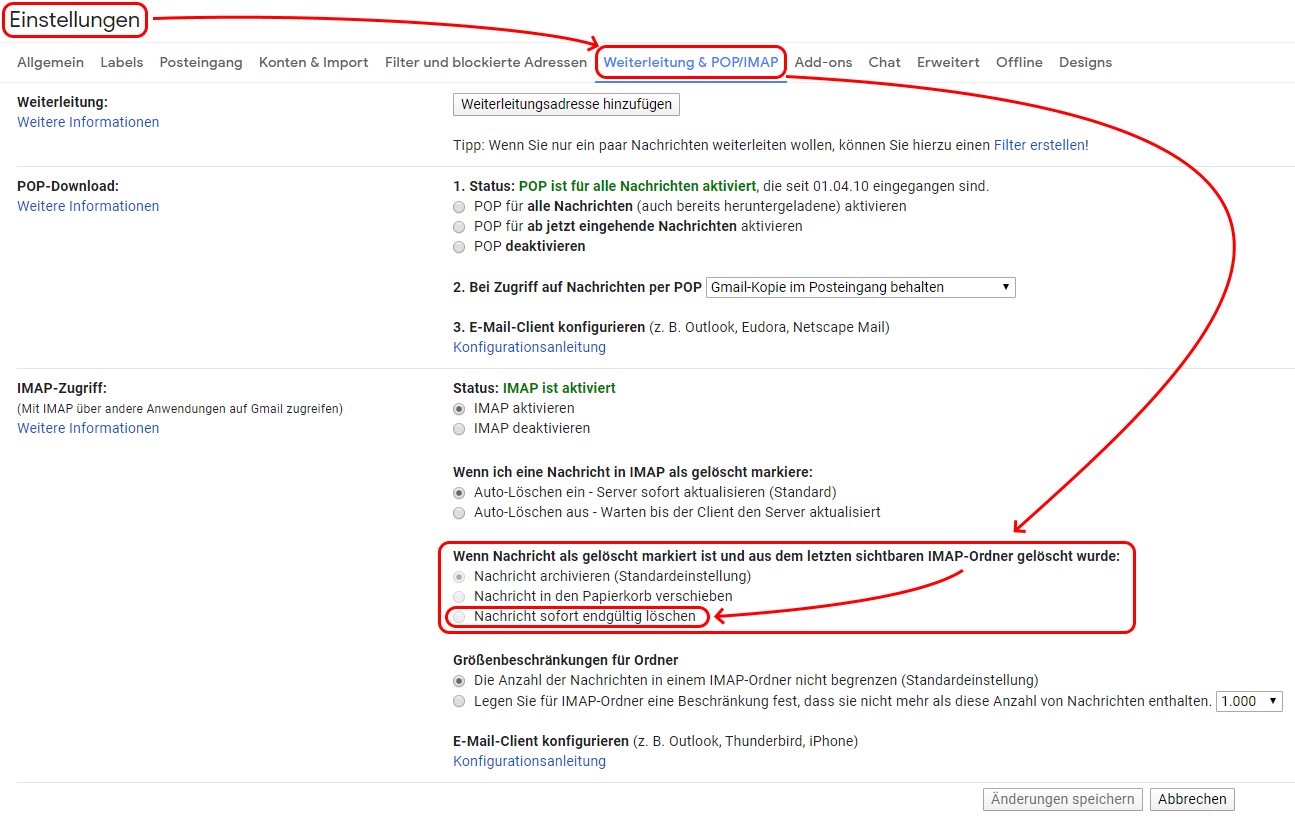Enable the IMAP folder size limit option
This screenshot has height=822, width=1295.
pos(459,701)
